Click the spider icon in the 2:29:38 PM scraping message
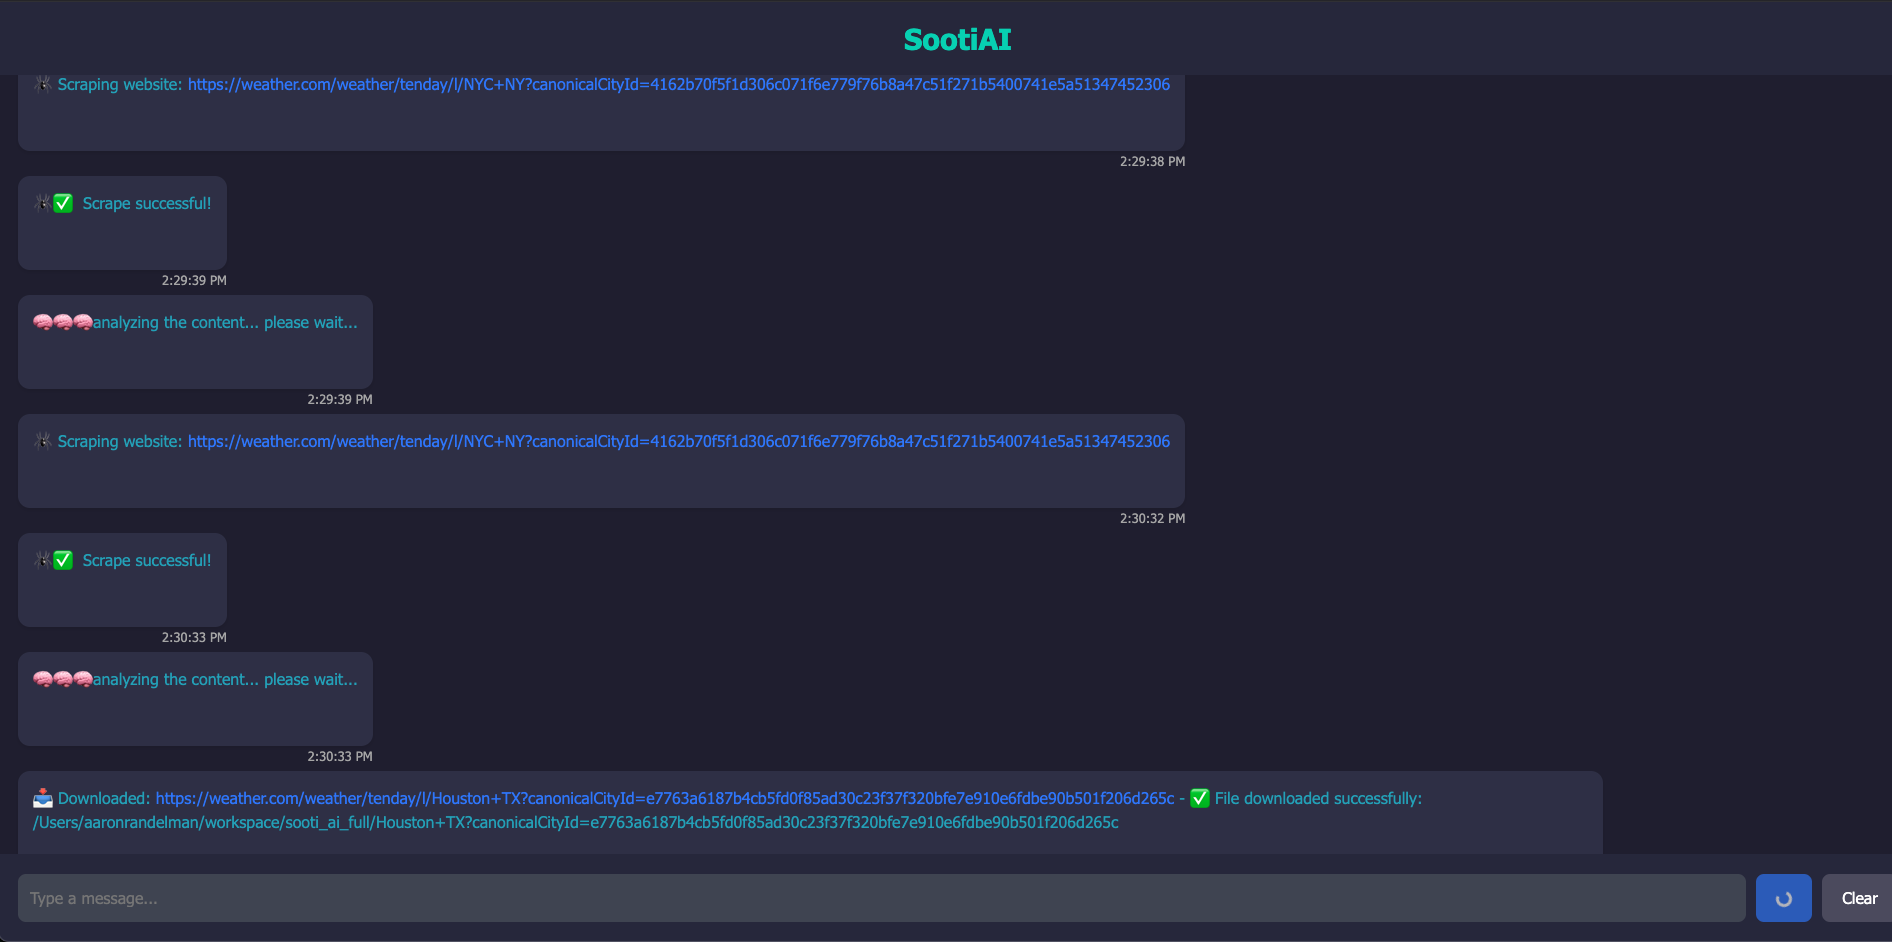Image resolution: width=1892 pixels, height=942 pixels. point(43,84)
